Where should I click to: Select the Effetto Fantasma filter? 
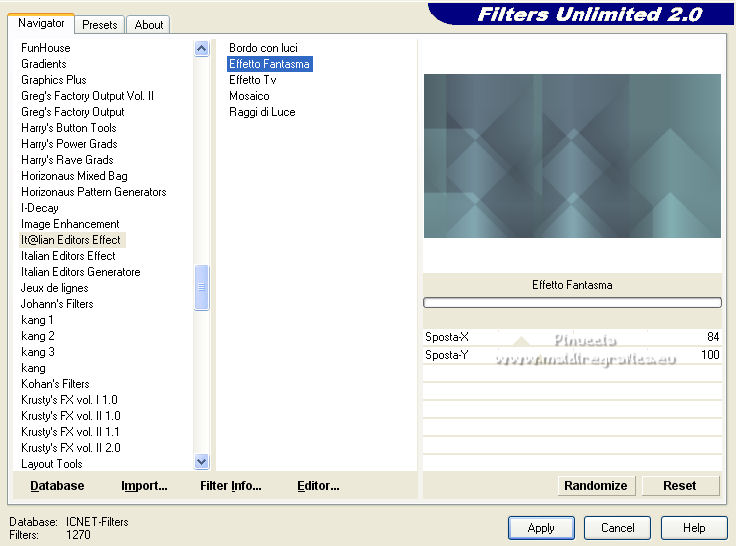click(x=269, y=64)
